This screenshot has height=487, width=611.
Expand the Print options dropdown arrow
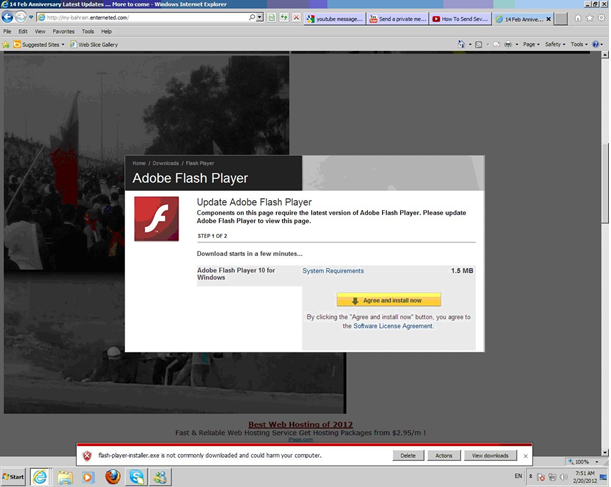517,44
